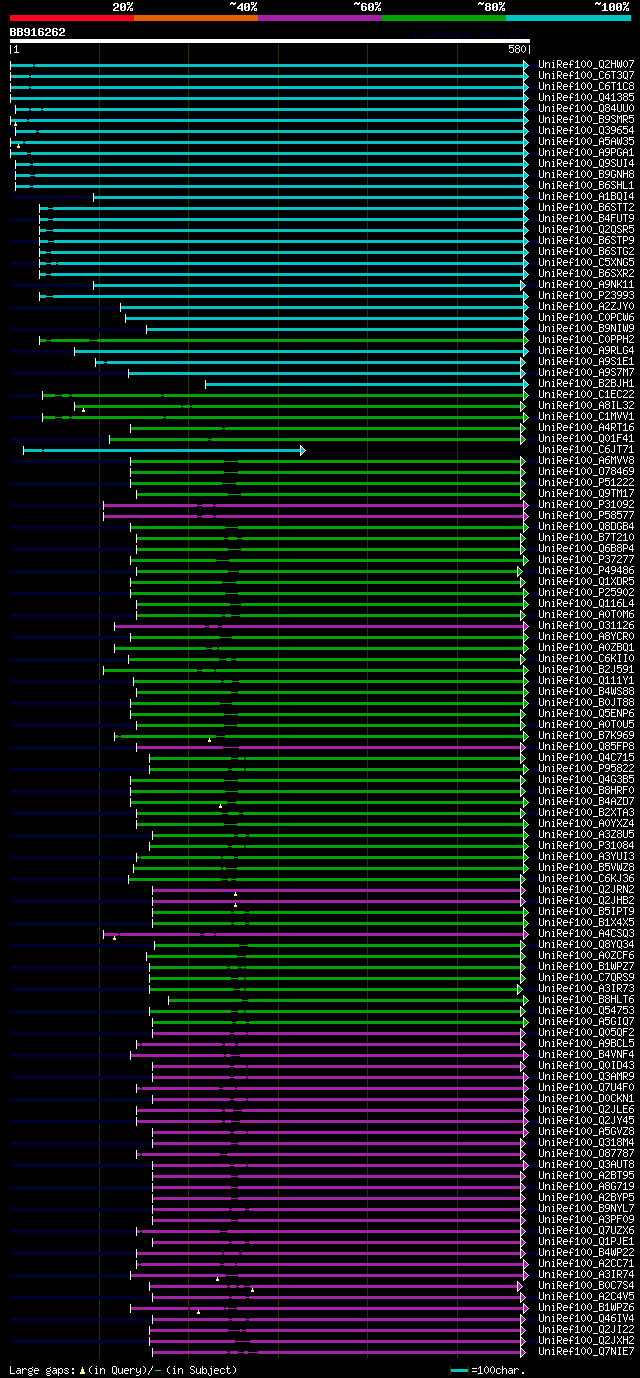Click the short cyan bar for UniRef100_C6JT71
Viewport: 640px width, 1378px height.
(x=164, y=450)
